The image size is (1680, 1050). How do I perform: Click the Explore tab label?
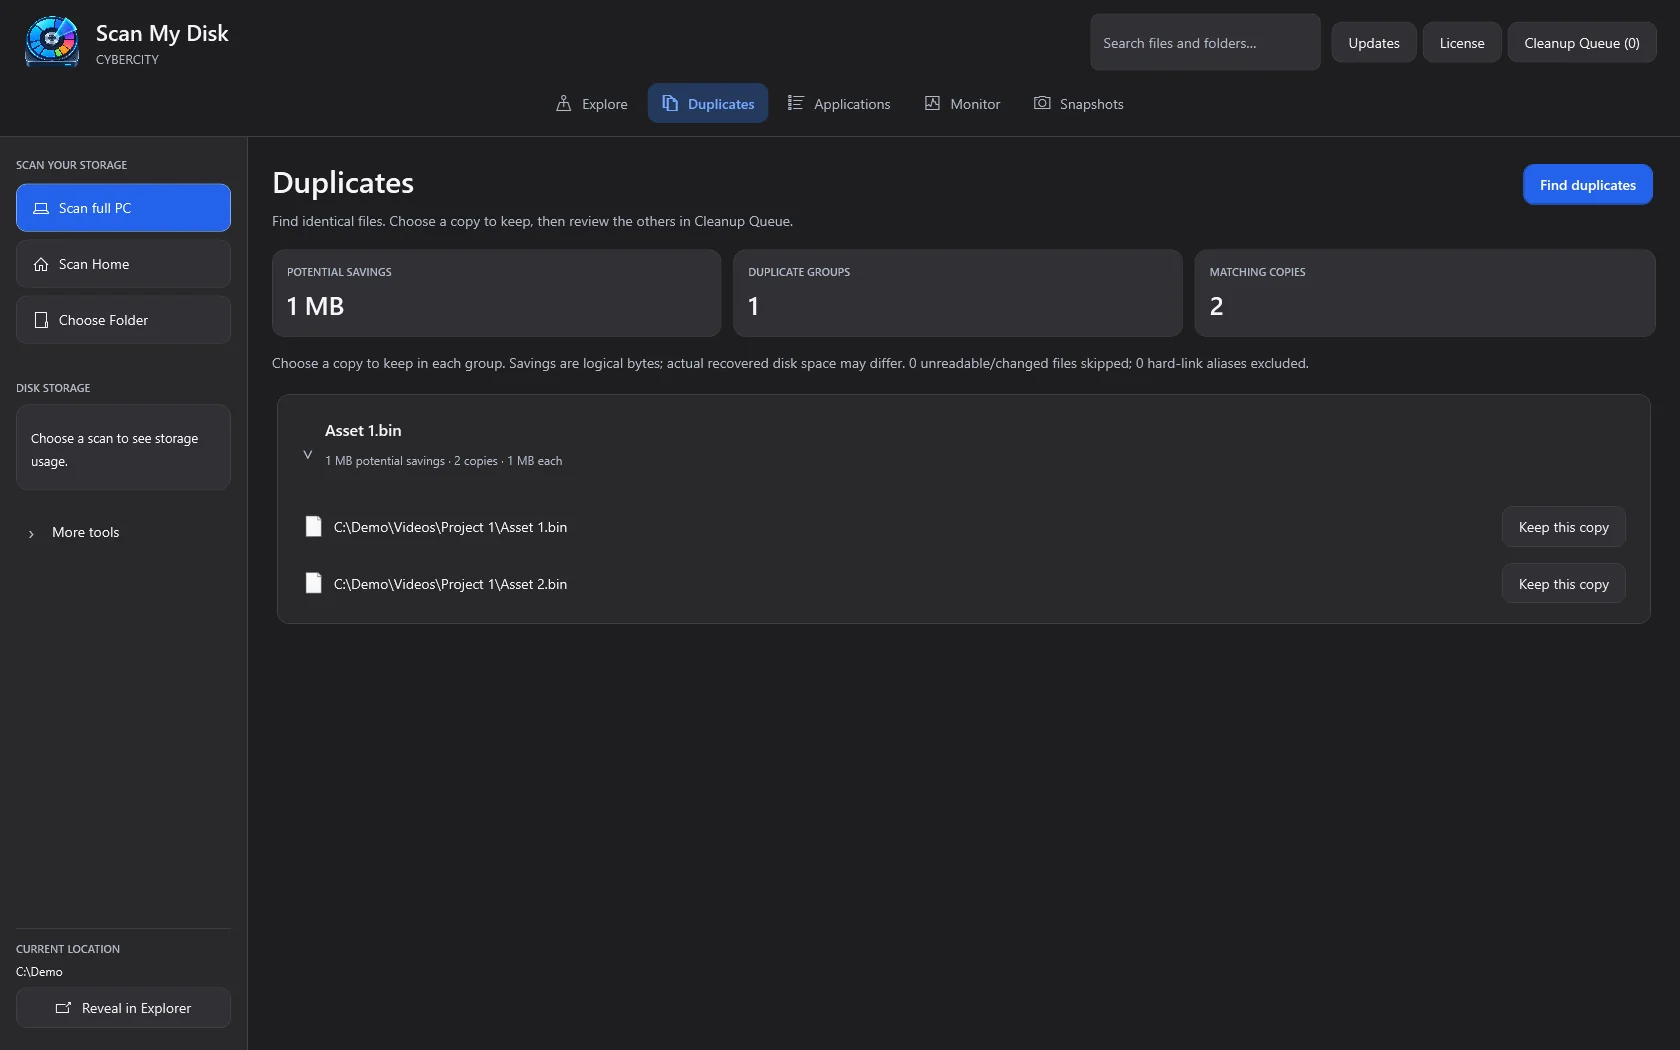[605, 104]
